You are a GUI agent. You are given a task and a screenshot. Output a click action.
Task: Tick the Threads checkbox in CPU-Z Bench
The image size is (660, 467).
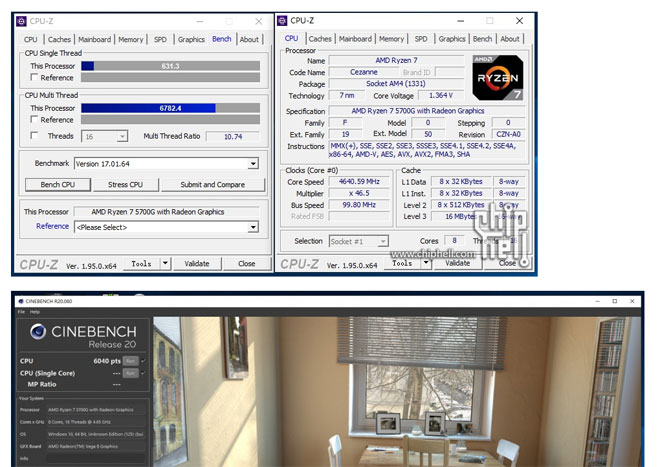click(x=34, y=135)
